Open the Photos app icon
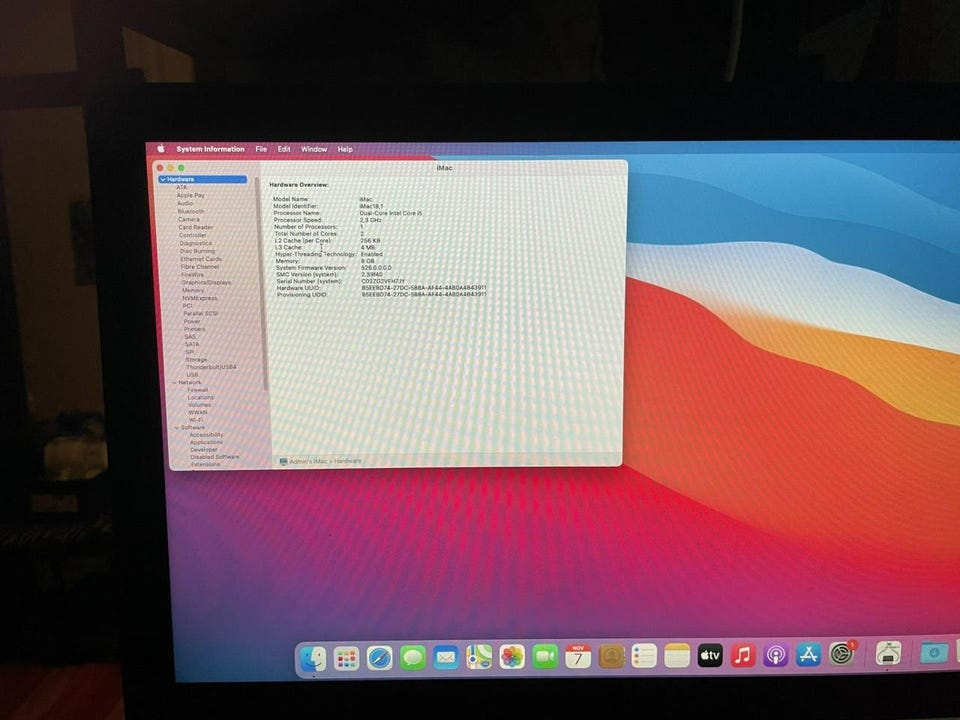Screen dimensions: 960x720 [x=512, y=657]
